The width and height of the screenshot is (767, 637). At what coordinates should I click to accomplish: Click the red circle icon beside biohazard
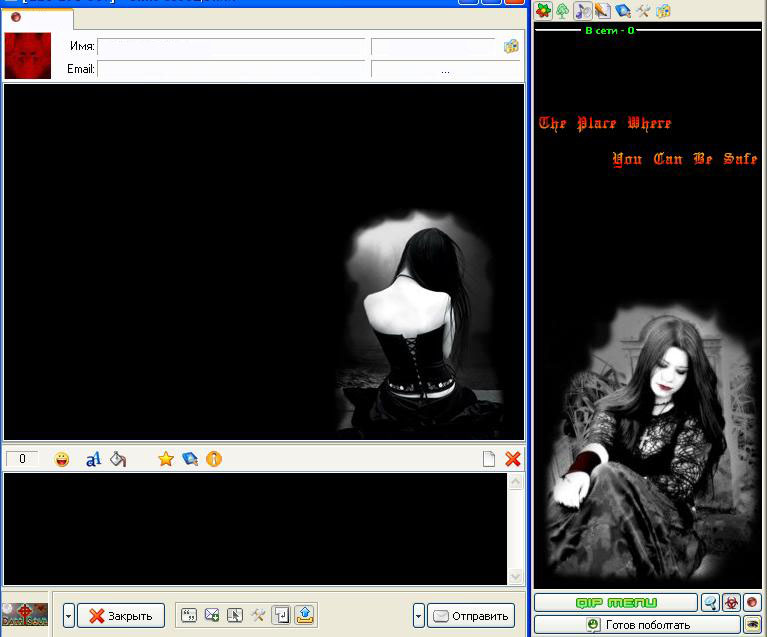coord(752,603)
